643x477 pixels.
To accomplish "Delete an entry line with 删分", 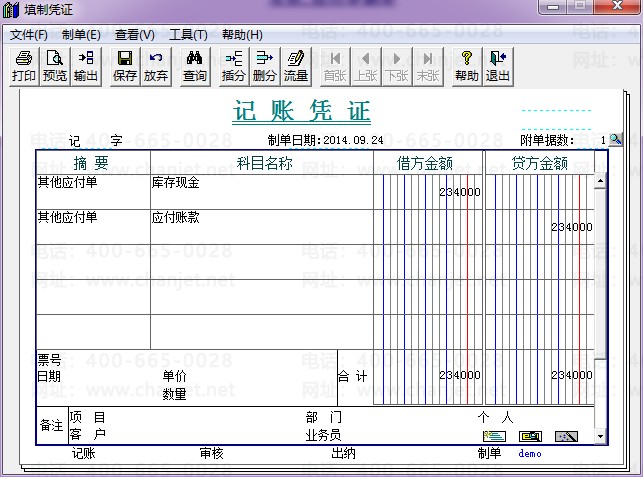I will pyautogui.click(x=265, y=66).
